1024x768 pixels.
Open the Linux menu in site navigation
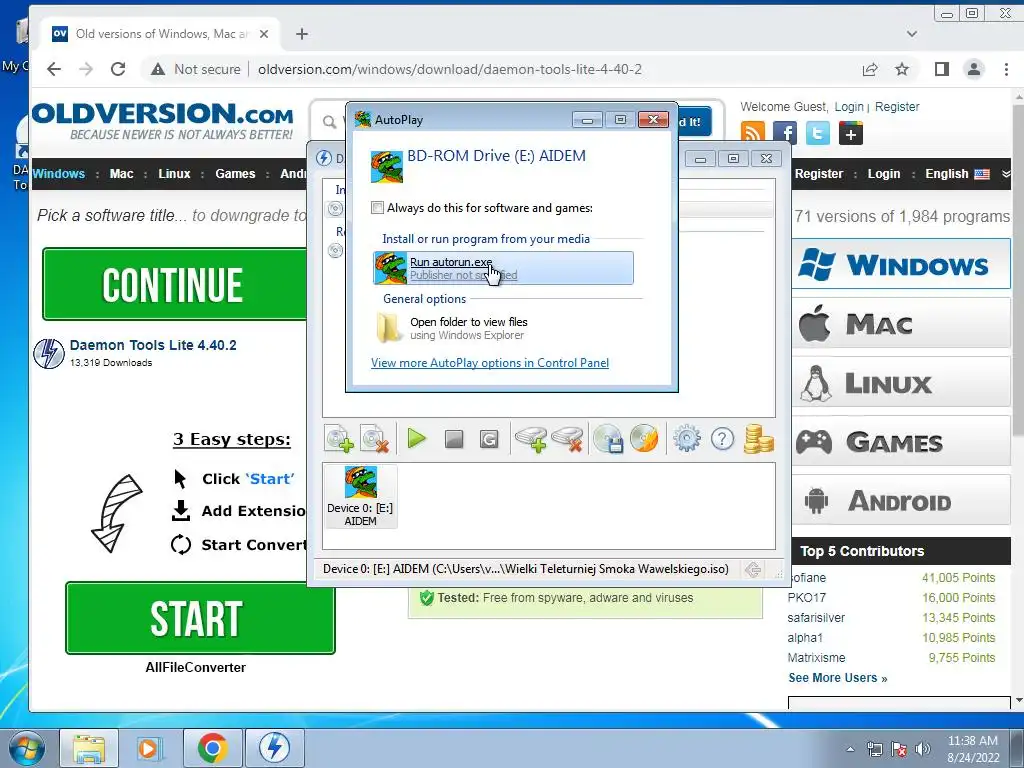(174, 174)
